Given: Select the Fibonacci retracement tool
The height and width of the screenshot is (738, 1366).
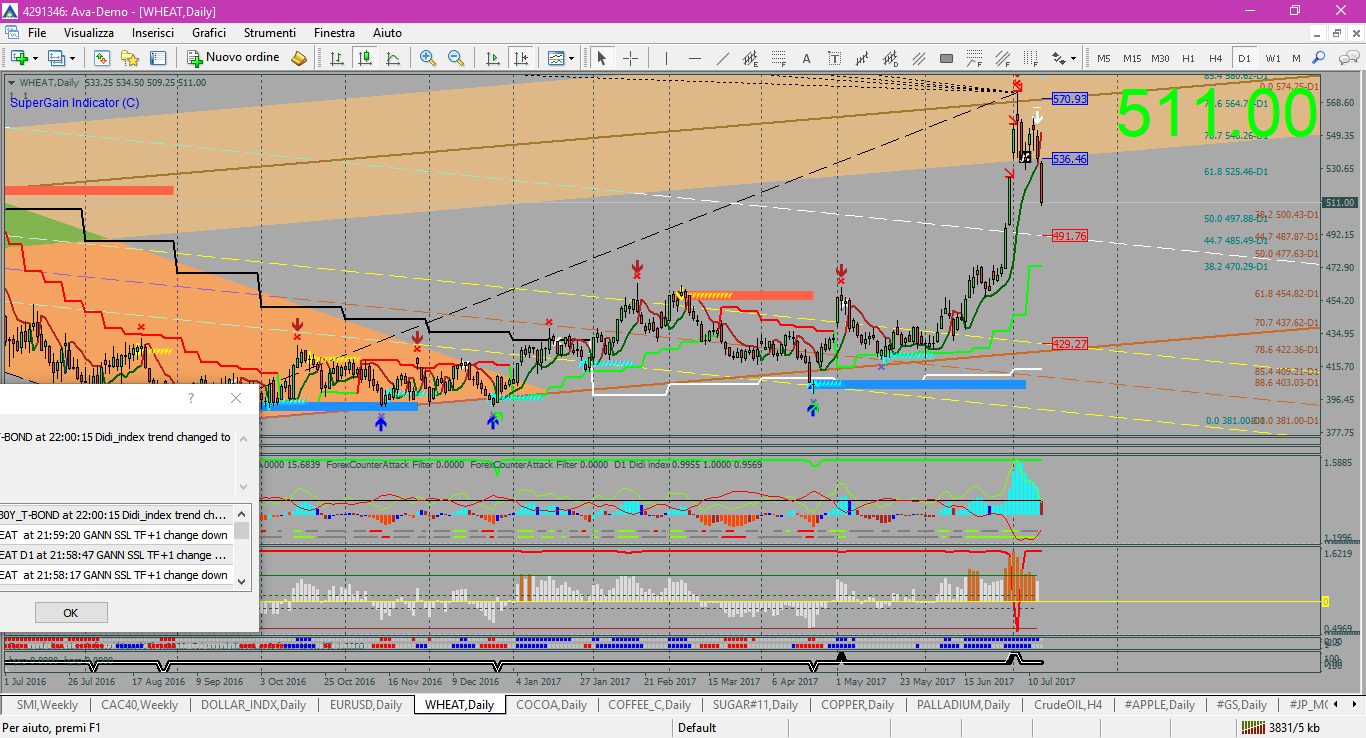Looking at the screenshot, I should (778, 58).
